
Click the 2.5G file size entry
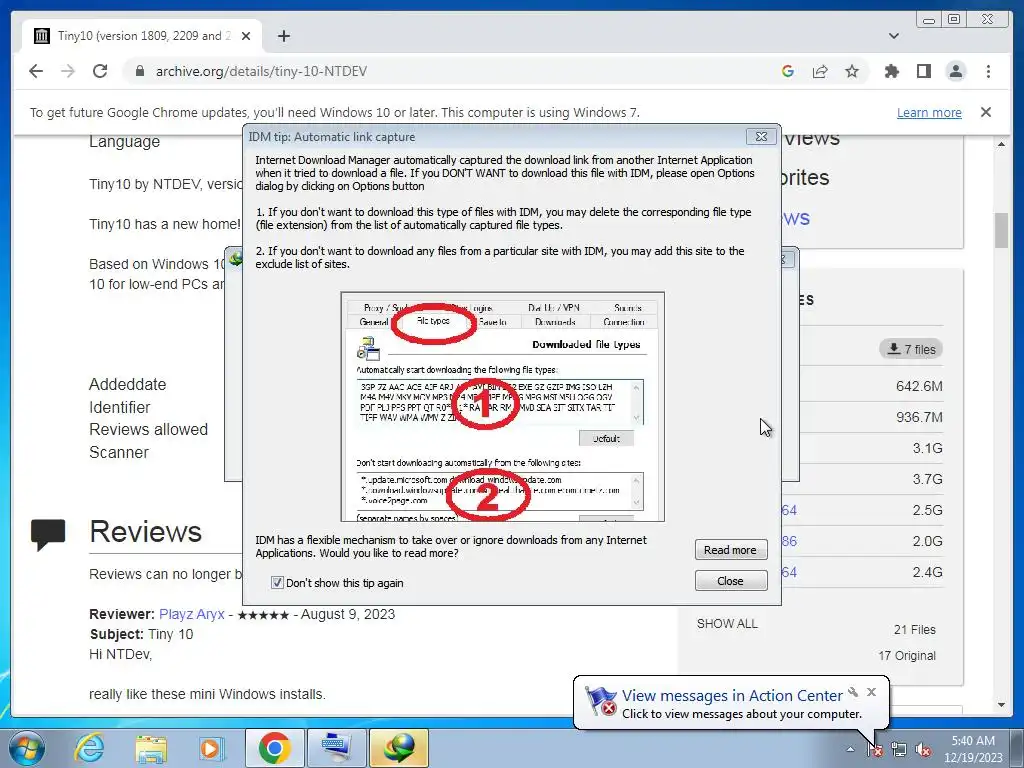pos(927,510)
